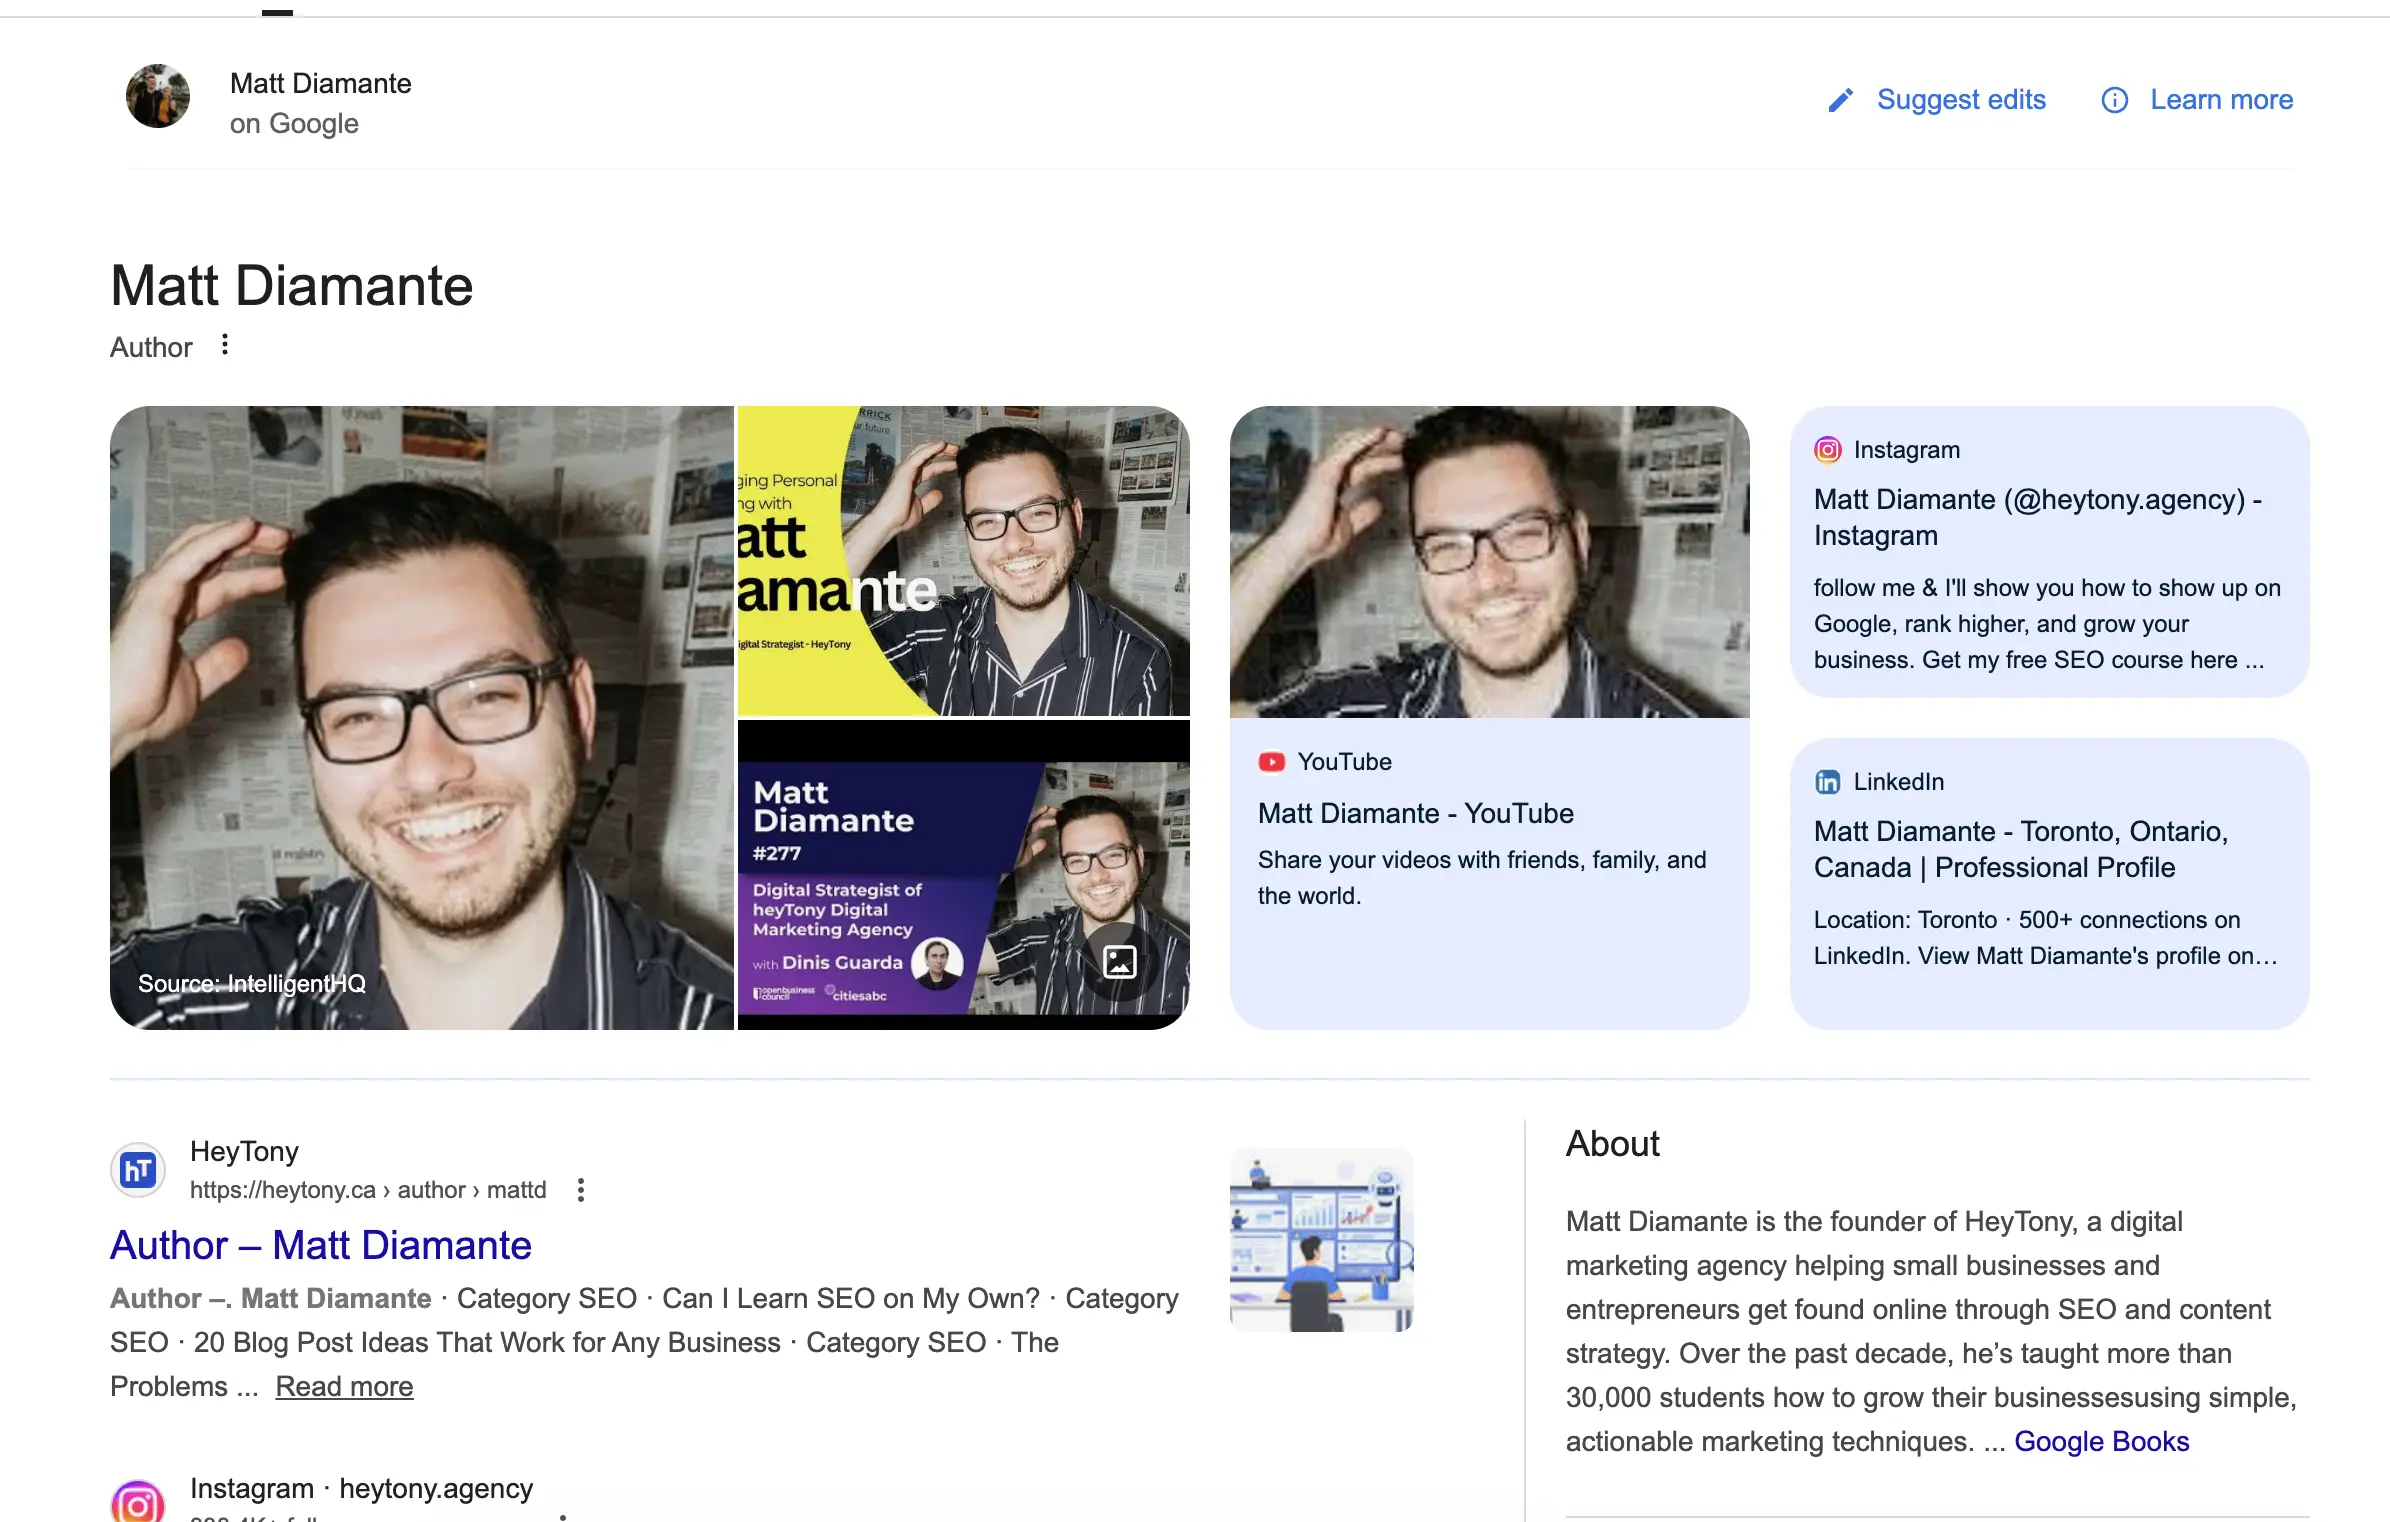Open three-dot menu next to Author label
This screenshot has width=2390, height=1522.
[x=225, y=345]
